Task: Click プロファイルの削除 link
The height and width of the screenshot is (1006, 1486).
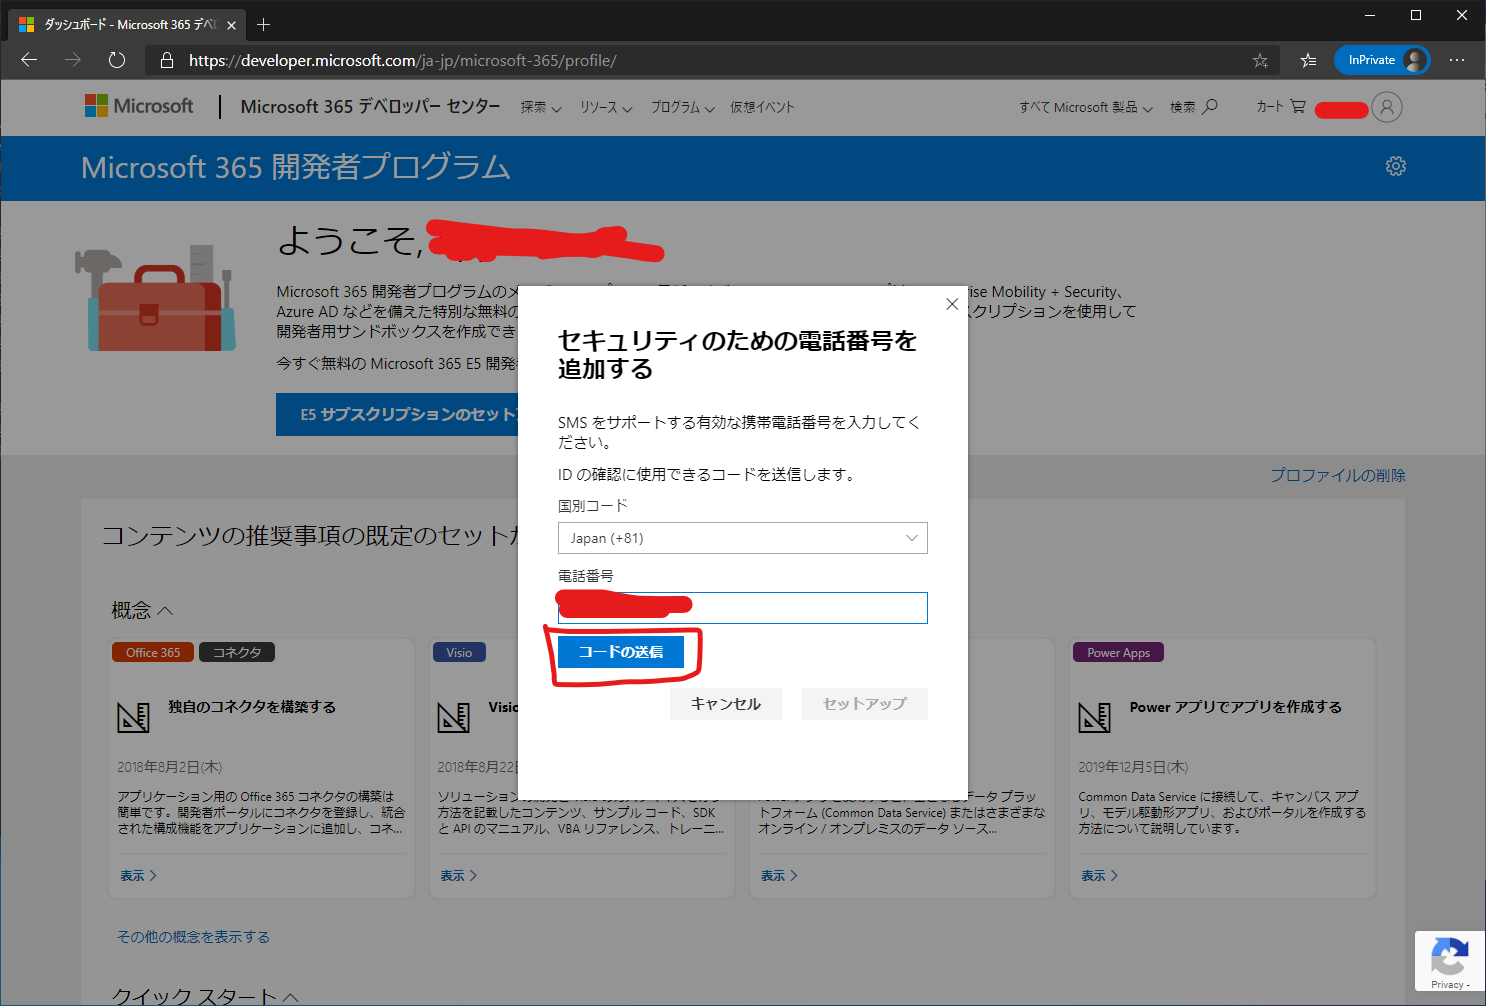Action: [1338, 475]
